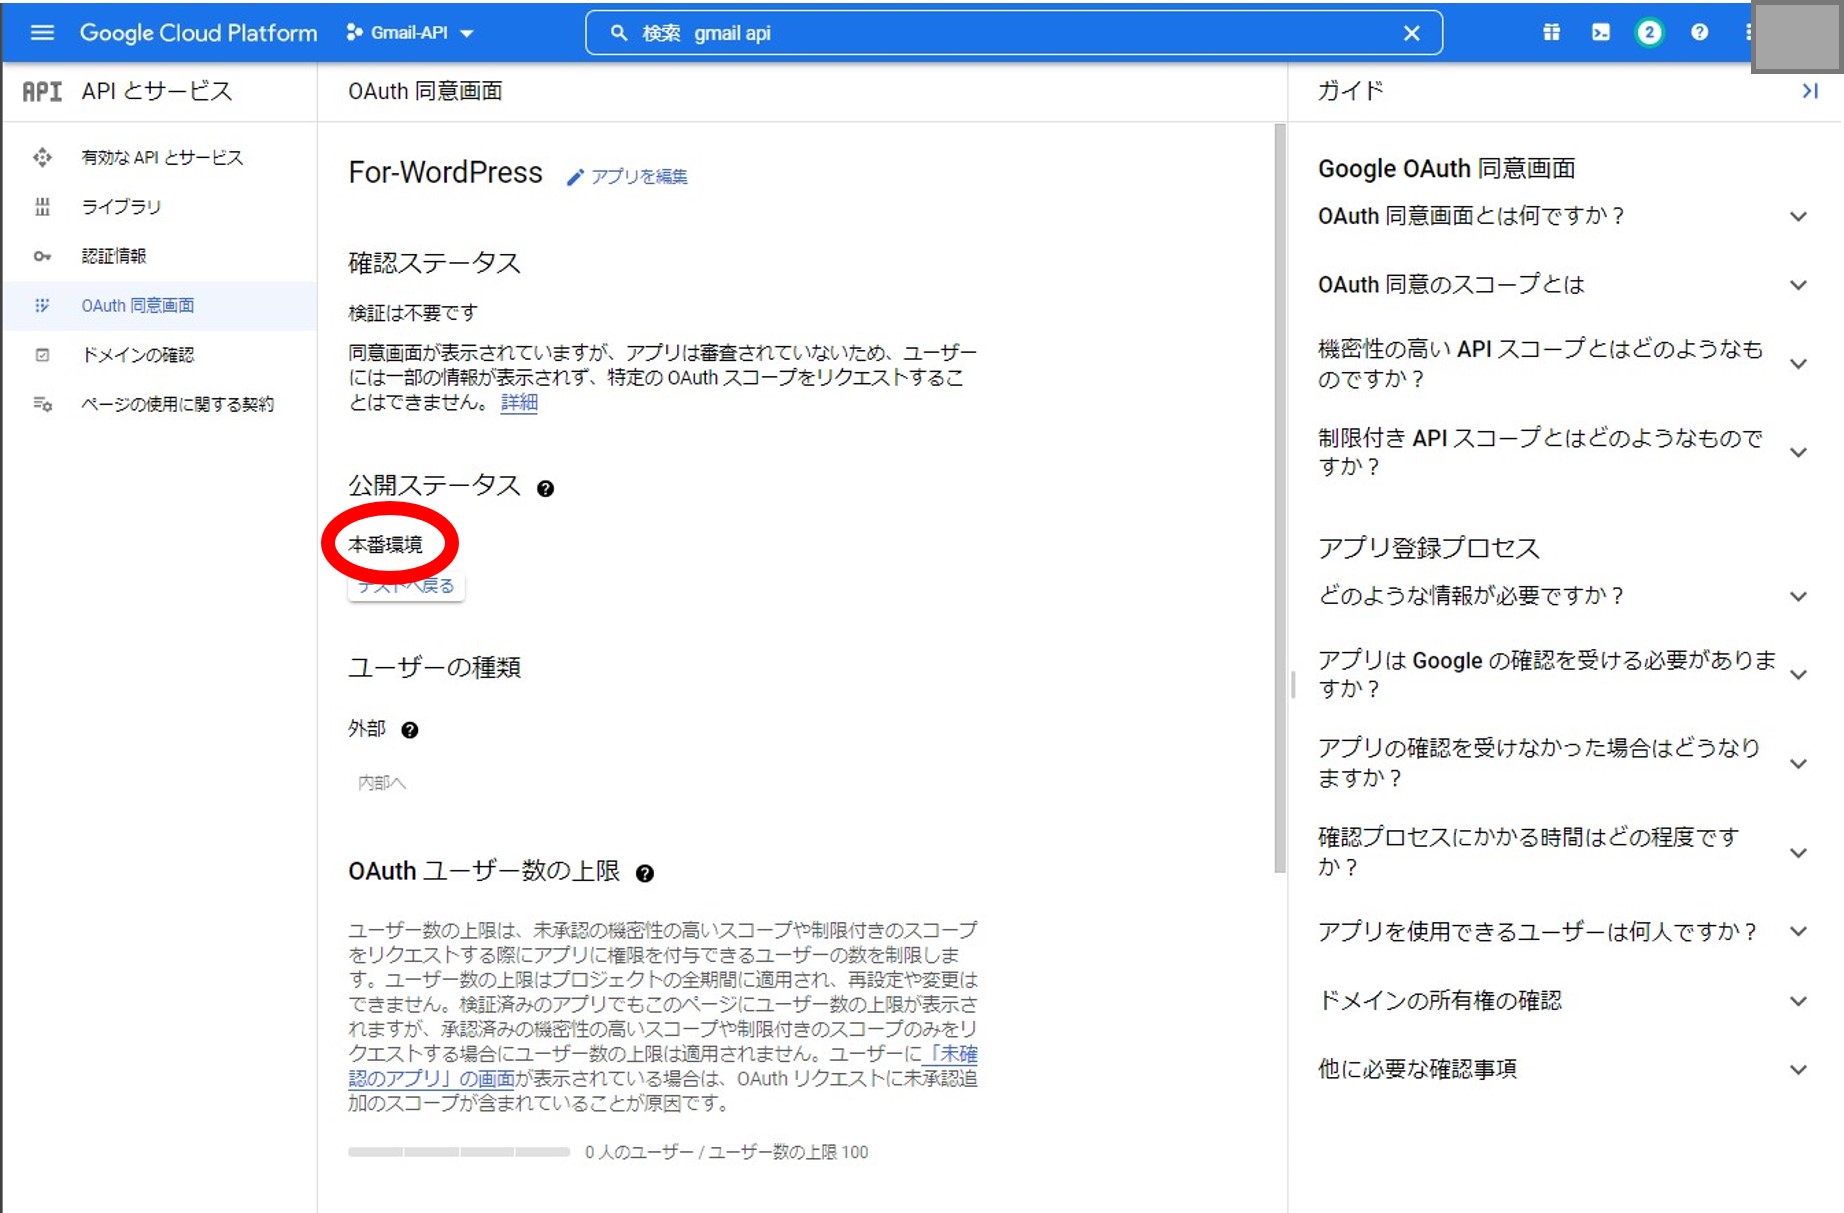Click the OAuth consent screen dots icon
This screenshot has width=1844, height=1213.
pyautogui.click(x=42, y=305)
